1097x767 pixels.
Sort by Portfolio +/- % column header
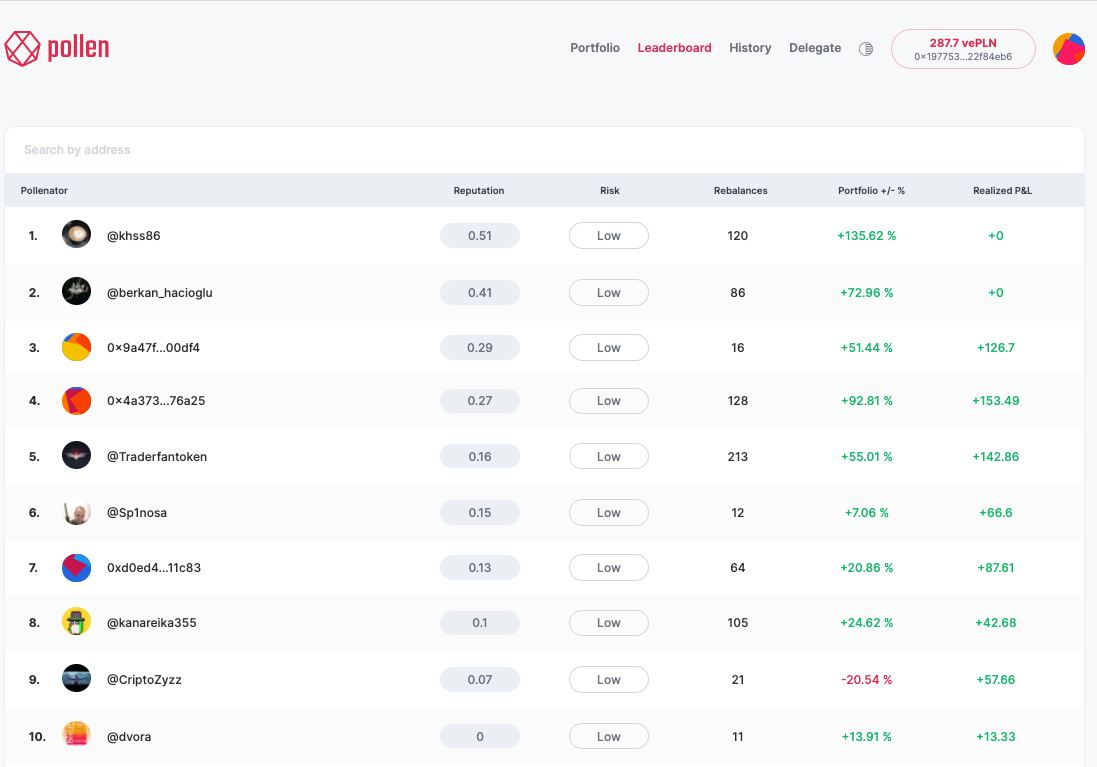[871, 191]
